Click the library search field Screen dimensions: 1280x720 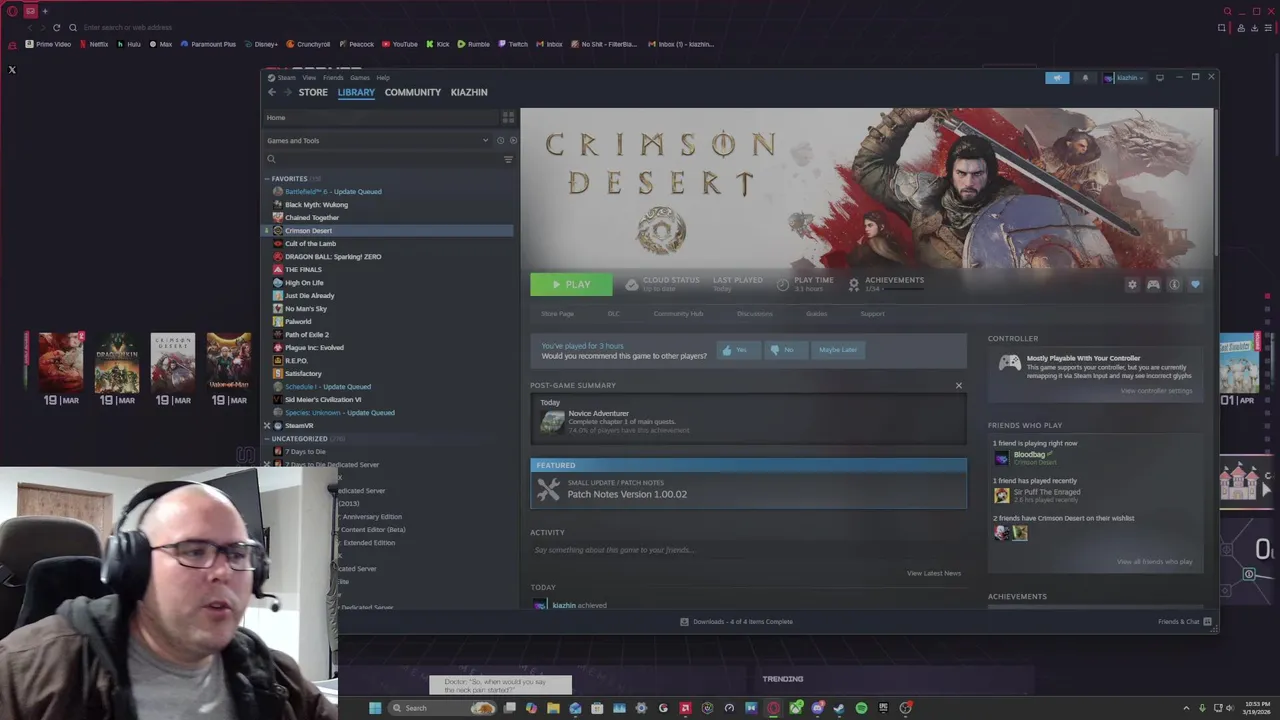pos(385,159)
